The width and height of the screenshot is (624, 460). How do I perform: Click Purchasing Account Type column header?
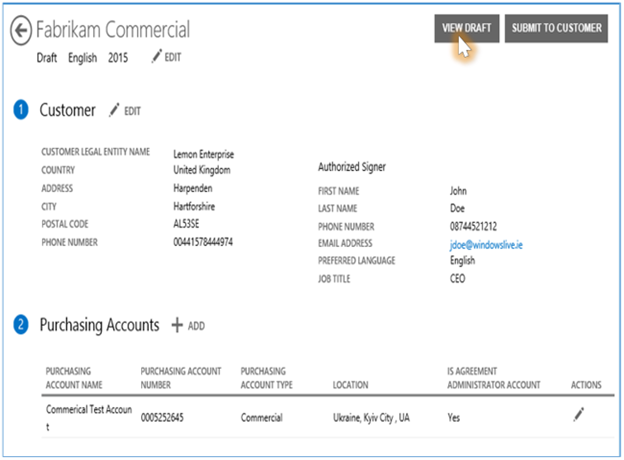point(266,378)
